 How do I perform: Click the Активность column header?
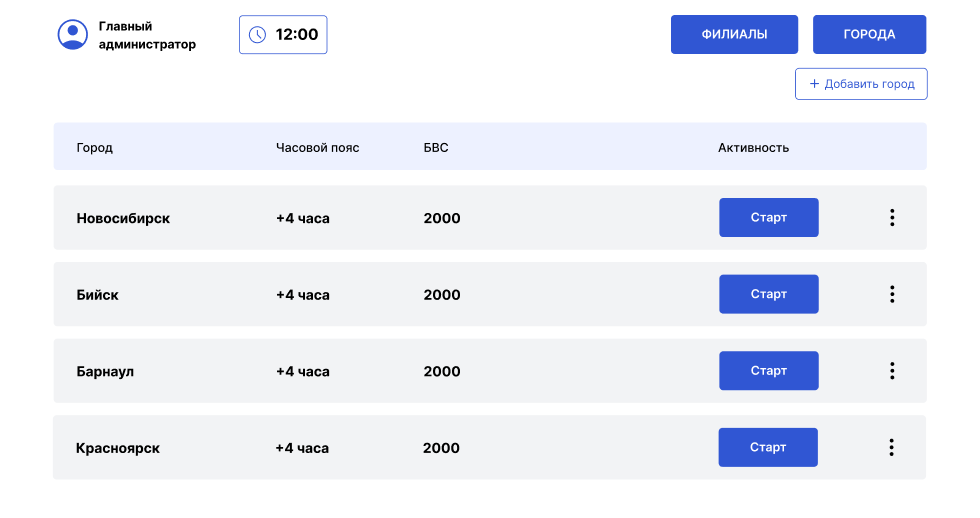(x=753, y=148)
